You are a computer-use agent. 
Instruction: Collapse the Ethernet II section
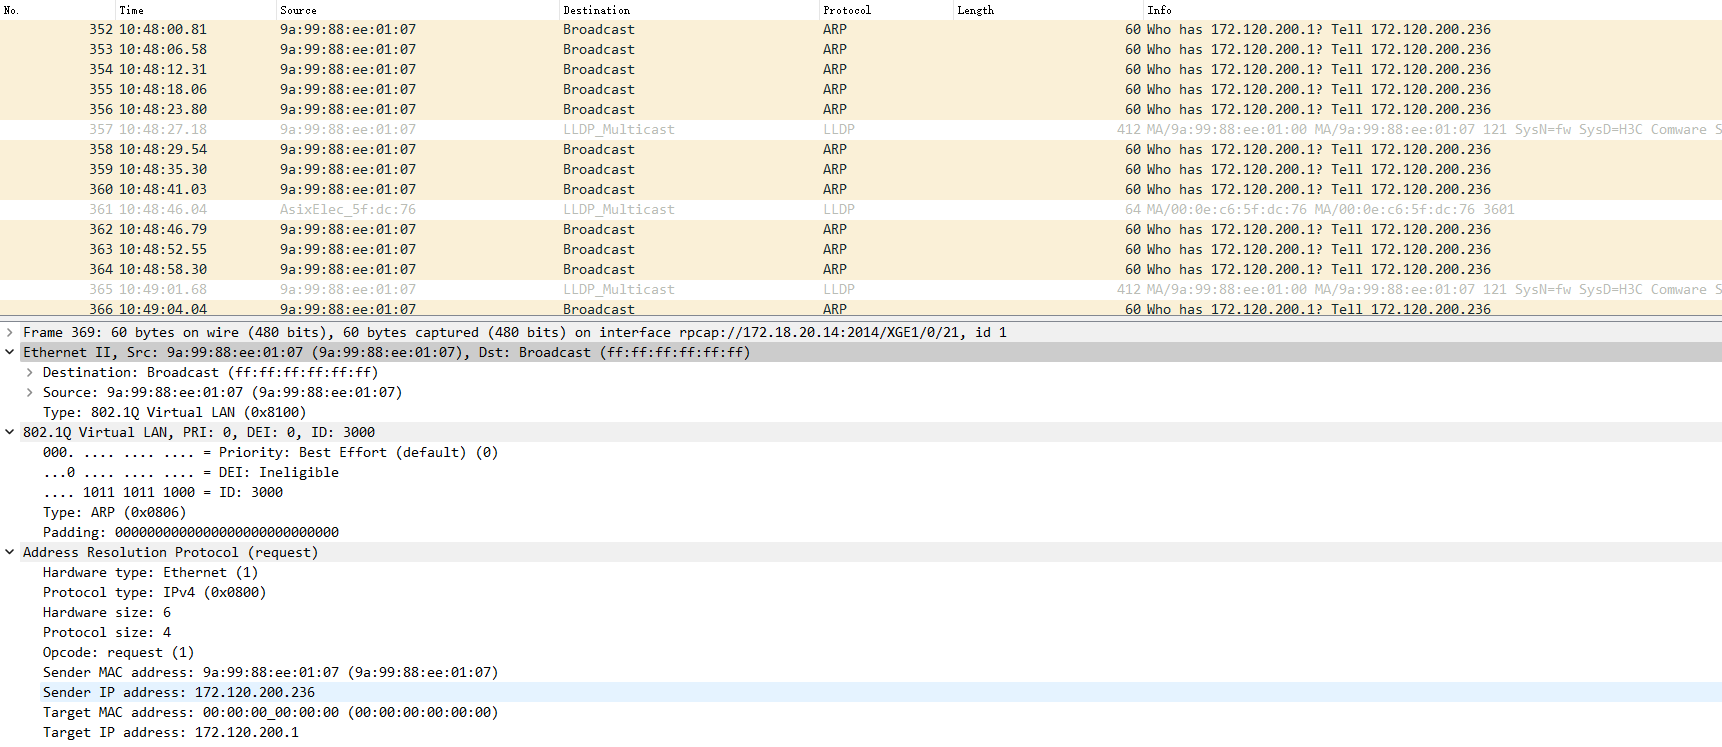tap(10, 352)
